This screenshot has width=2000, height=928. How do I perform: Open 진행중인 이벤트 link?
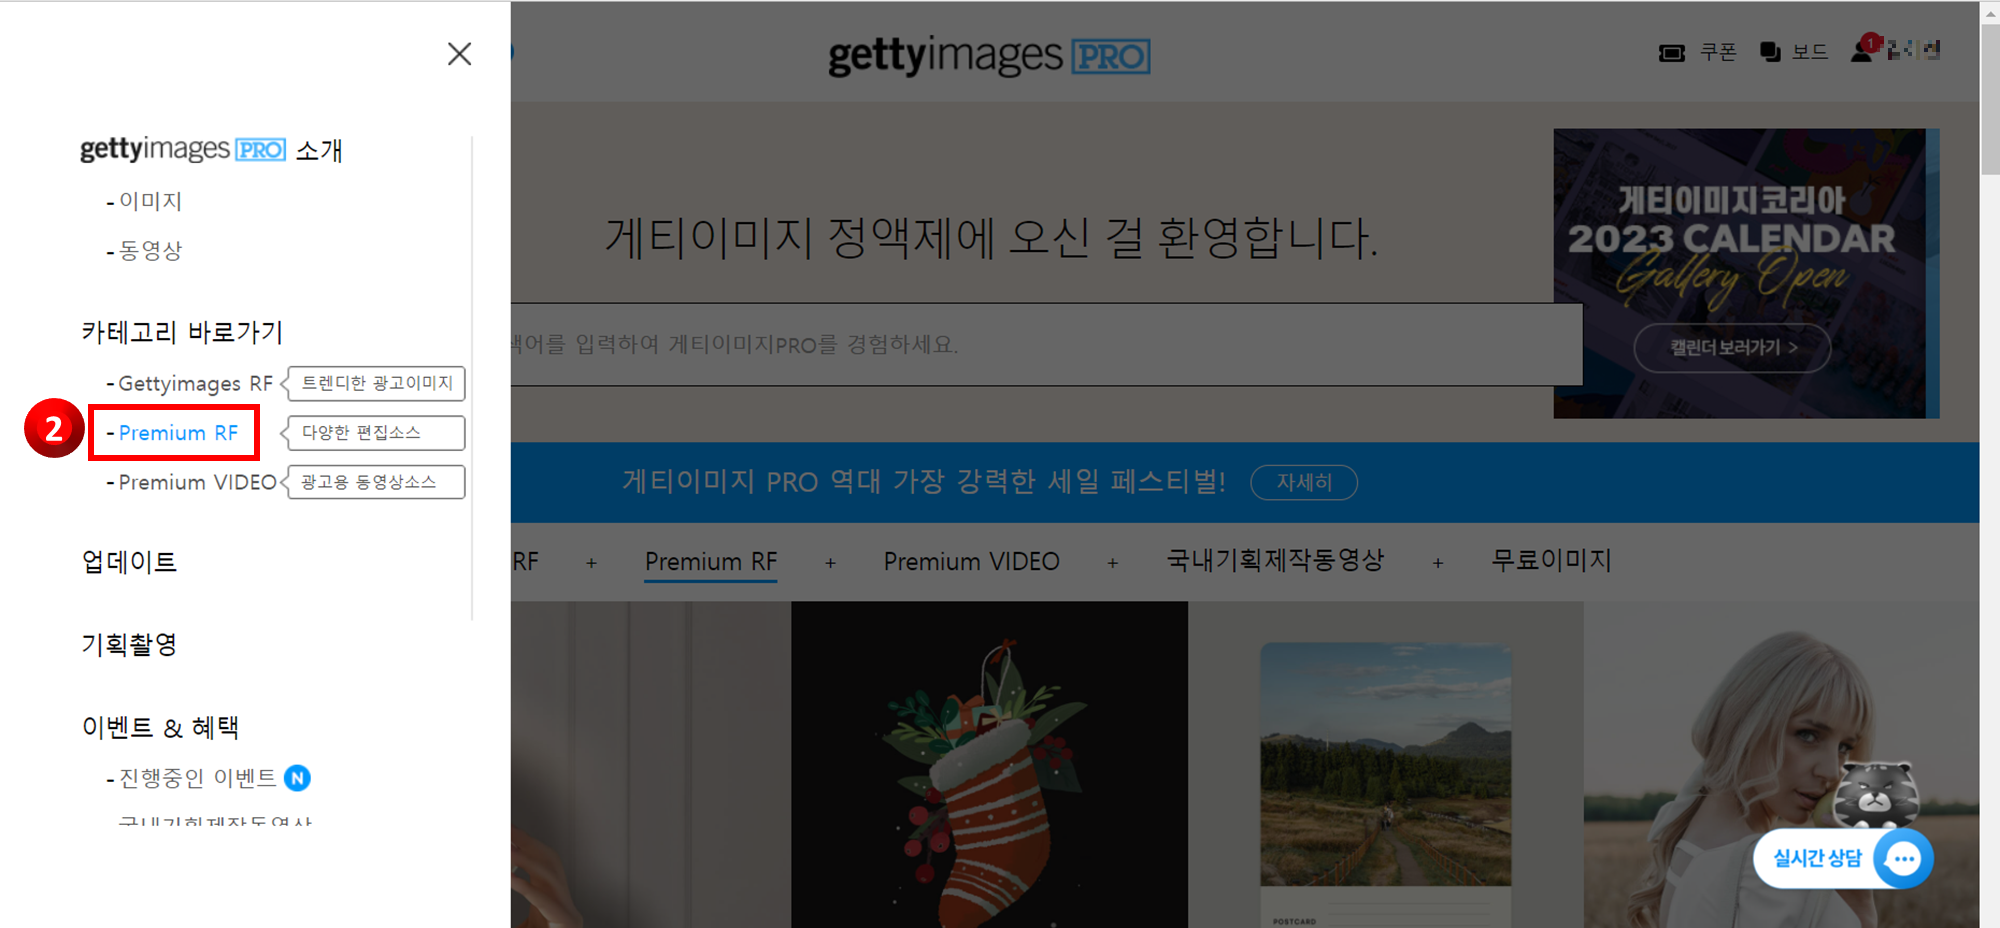(197, 778)
